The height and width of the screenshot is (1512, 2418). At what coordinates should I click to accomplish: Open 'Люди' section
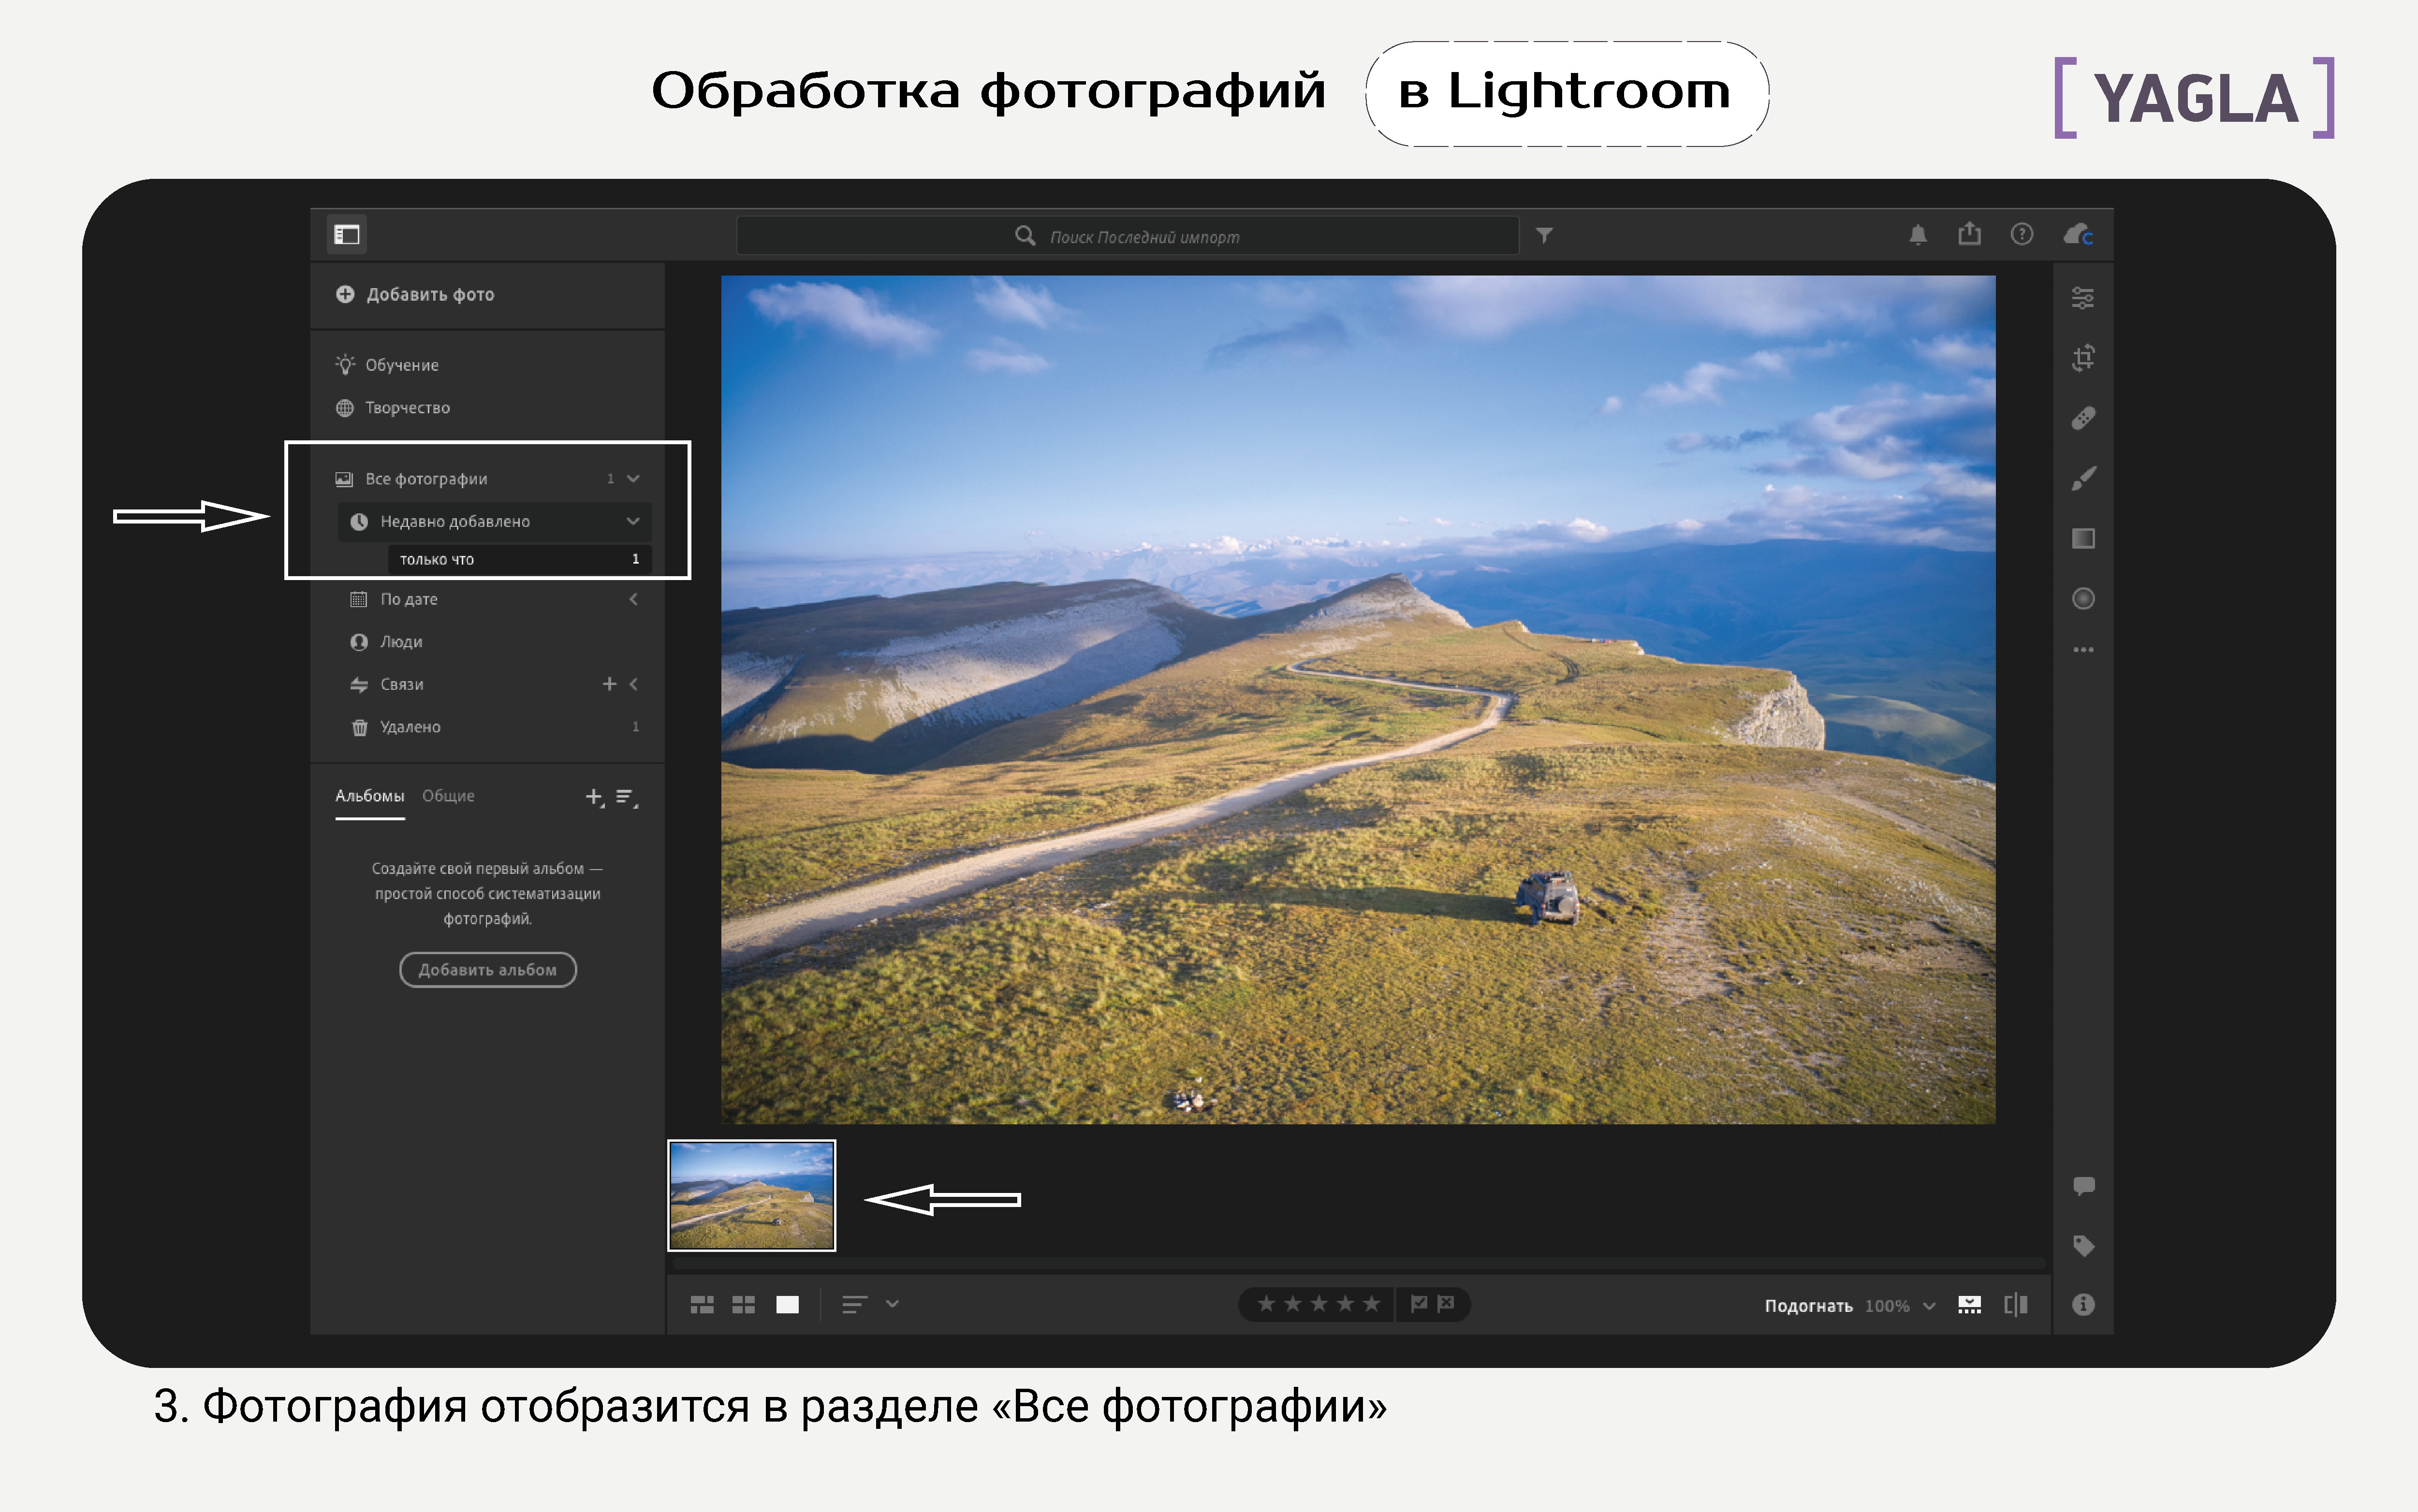[x=386, y=642]
